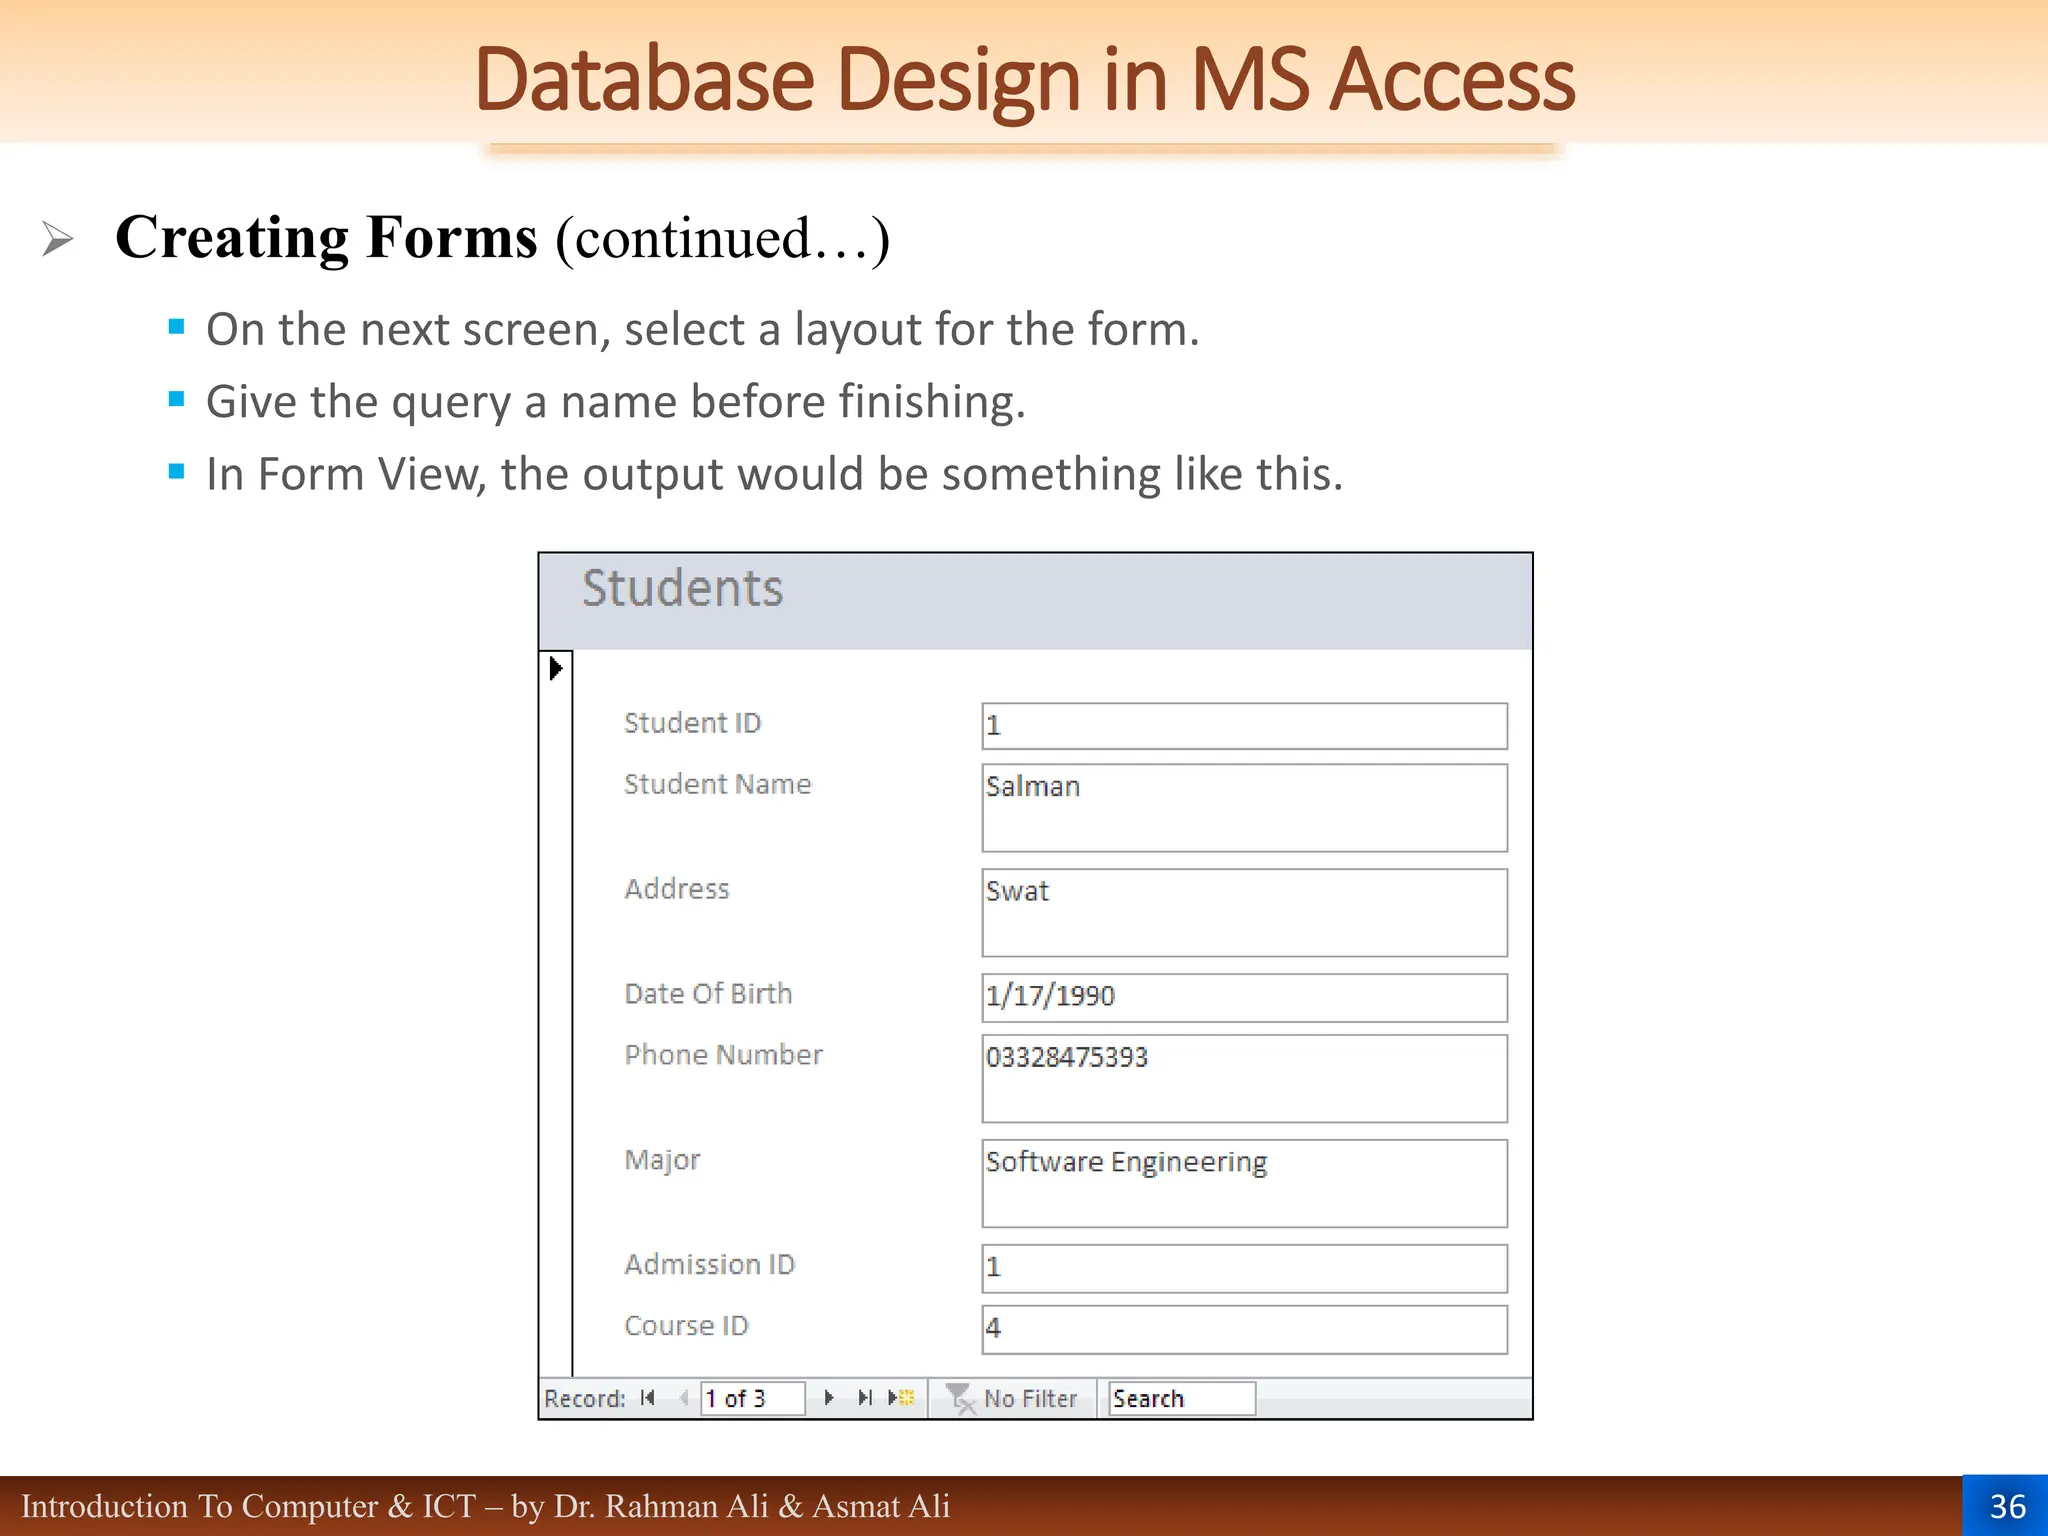Image resolution: width=2048 pixels, height=1536 pixels.
Task: Click the Search box in navigation bar
Action: (1182, 1398)
